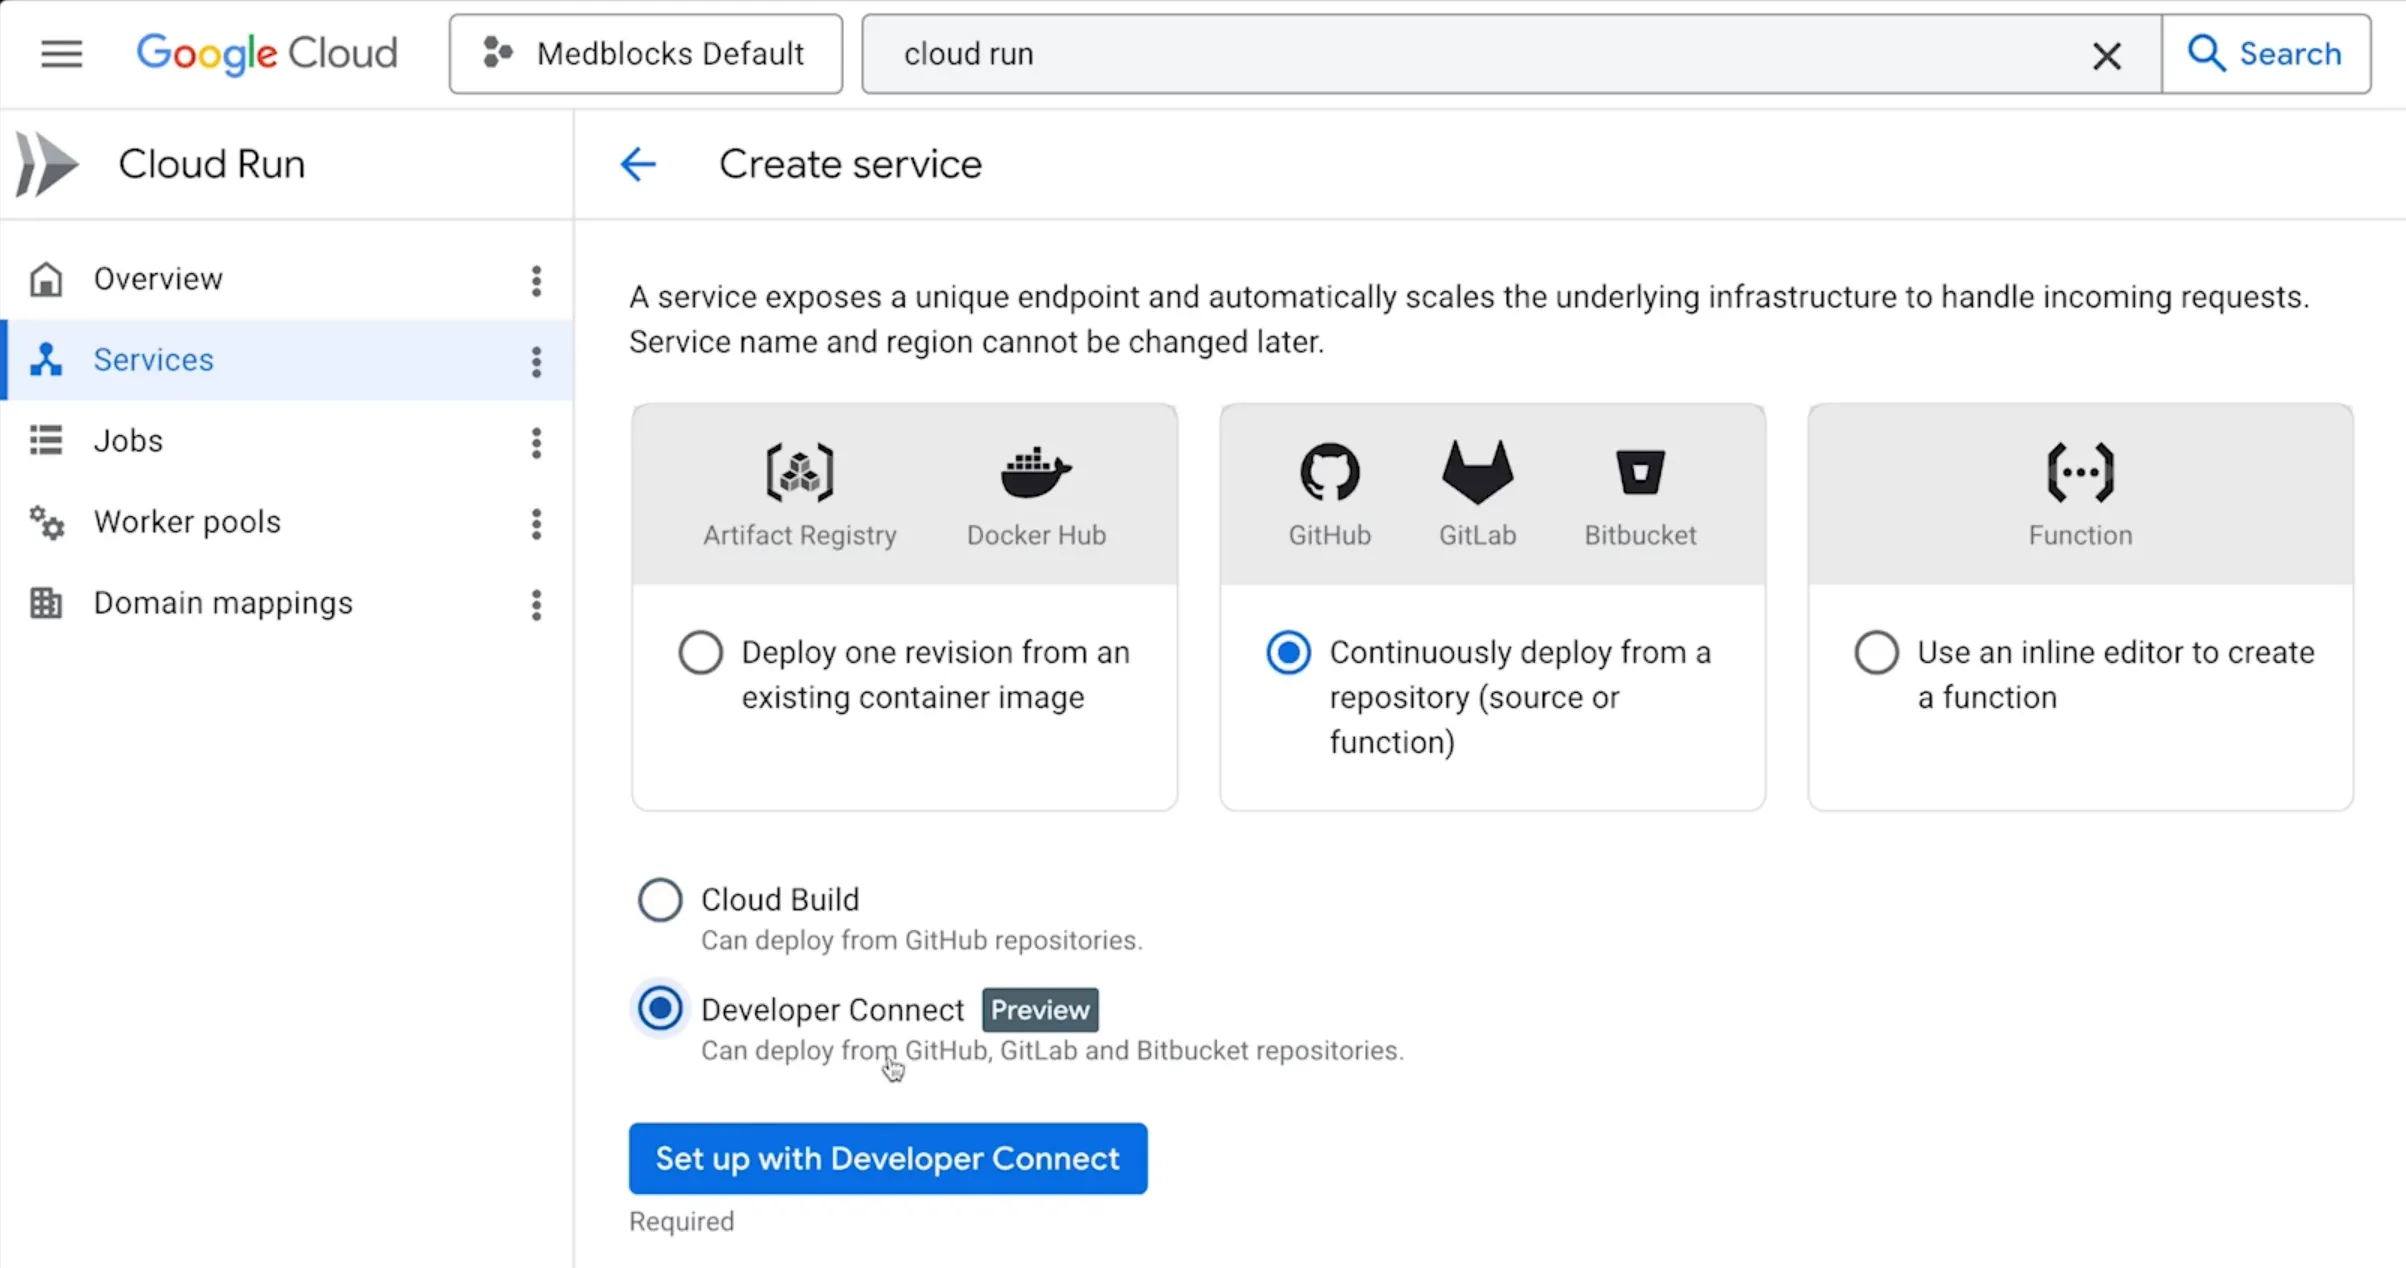Click Set up with Developer Connect button
The height and width of the screenshot is (1268, 2406).
(888, 1158)
